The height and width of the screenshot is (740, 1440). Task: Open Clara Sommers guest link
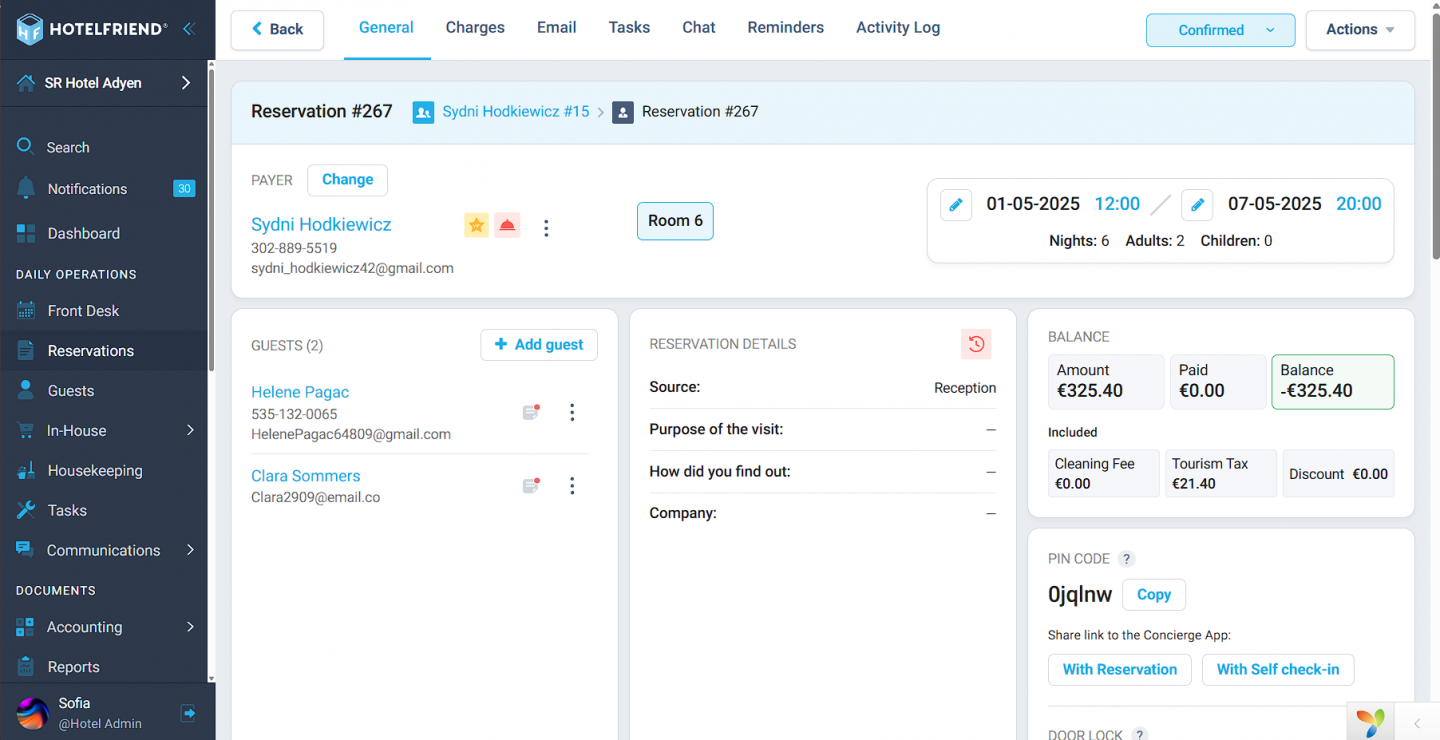click(305, 476)
